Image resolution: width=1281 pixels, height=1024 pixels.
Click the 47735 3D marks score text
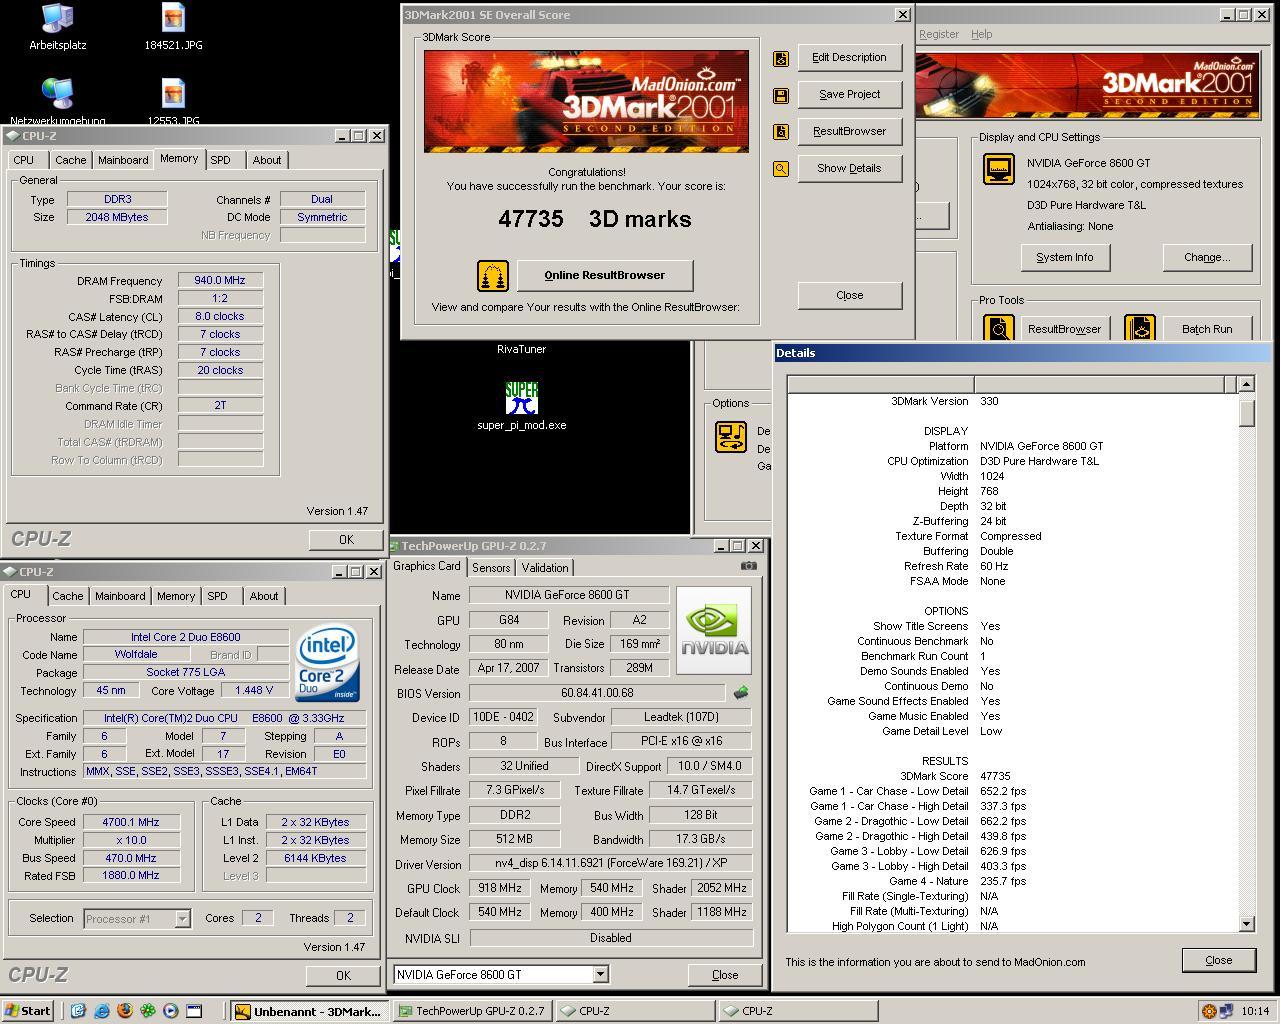tap(594, 219)
